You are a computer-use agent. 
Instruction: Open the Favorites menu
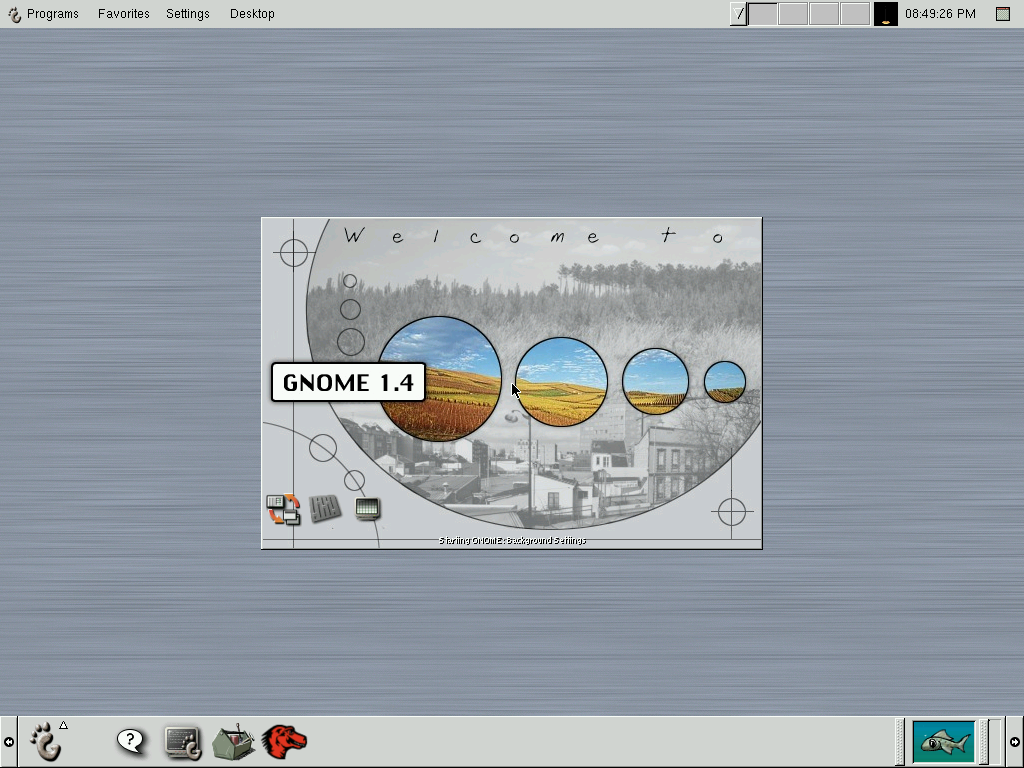tap(123, 13)
